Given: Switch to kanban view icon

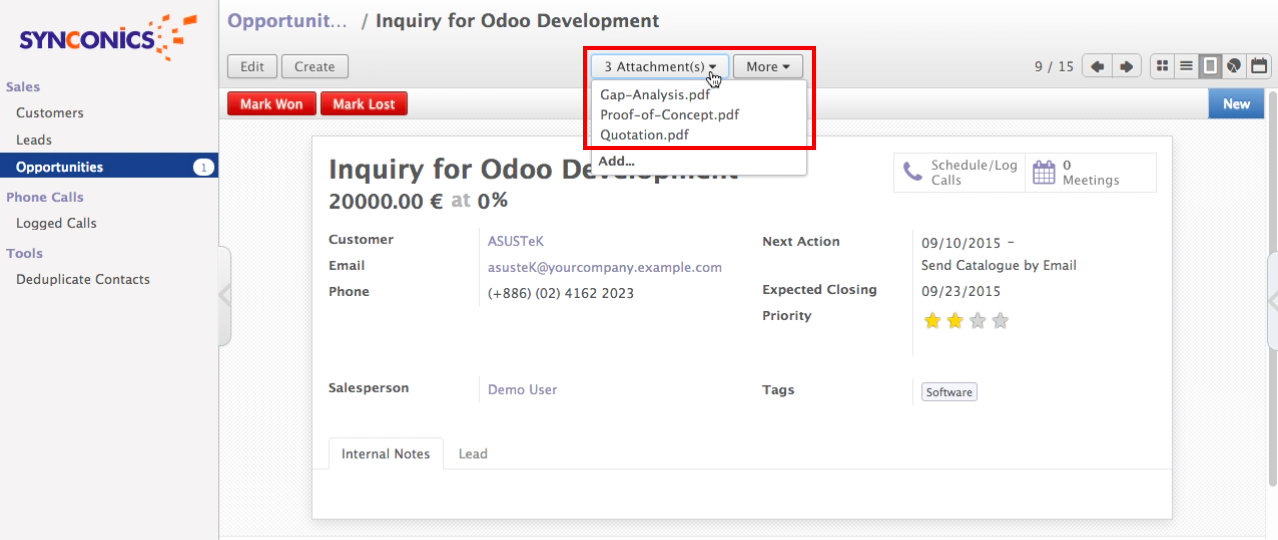Looking at the screenshot, I should pos(1162,66).
